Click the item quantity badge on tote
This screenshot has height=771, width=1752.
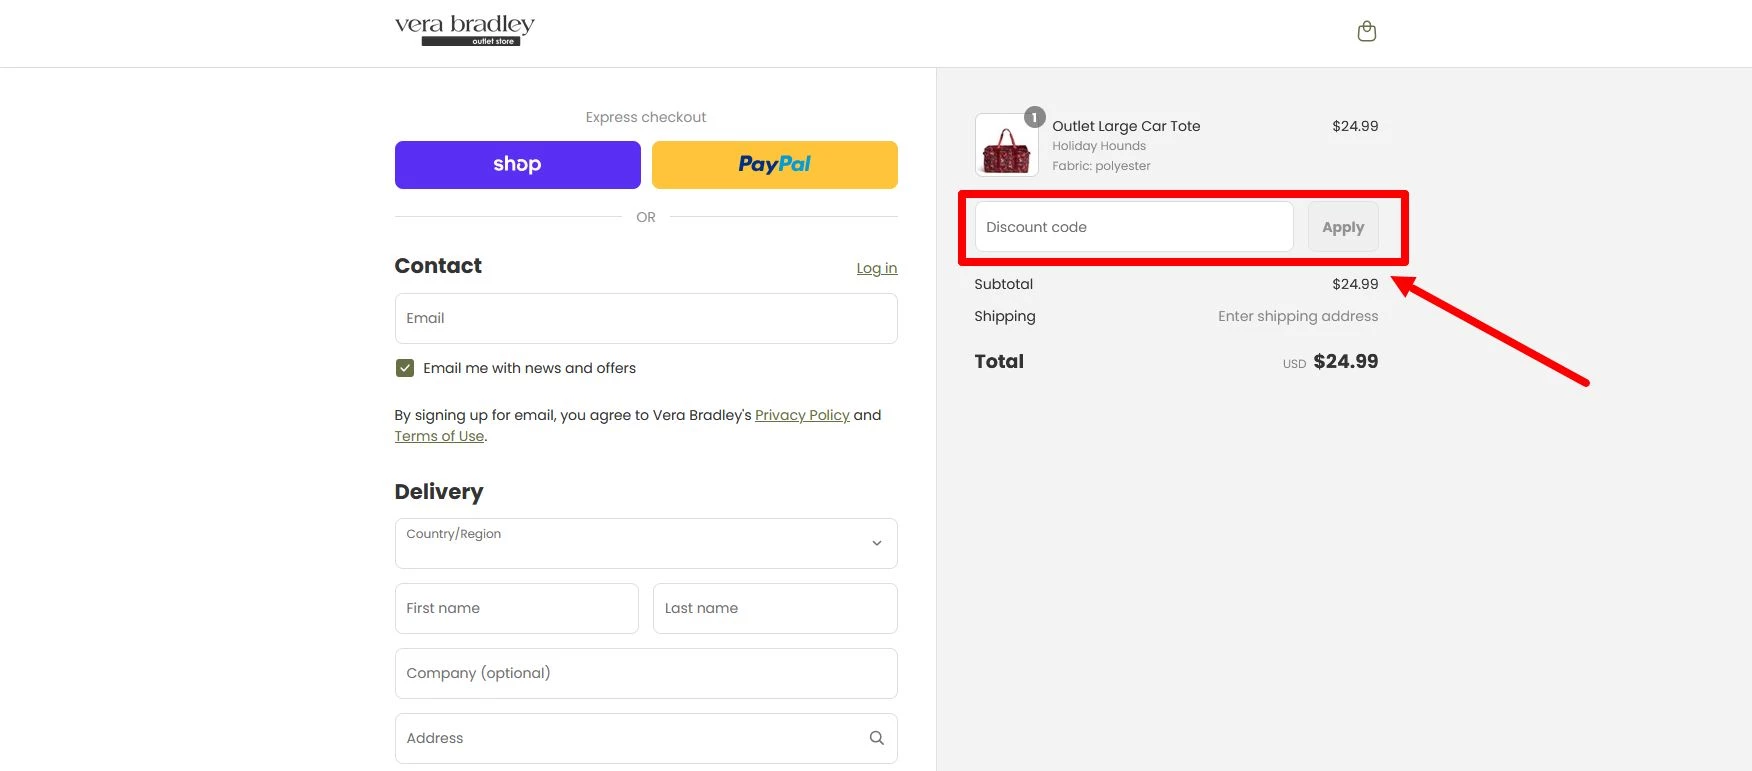click(1035, 117)
